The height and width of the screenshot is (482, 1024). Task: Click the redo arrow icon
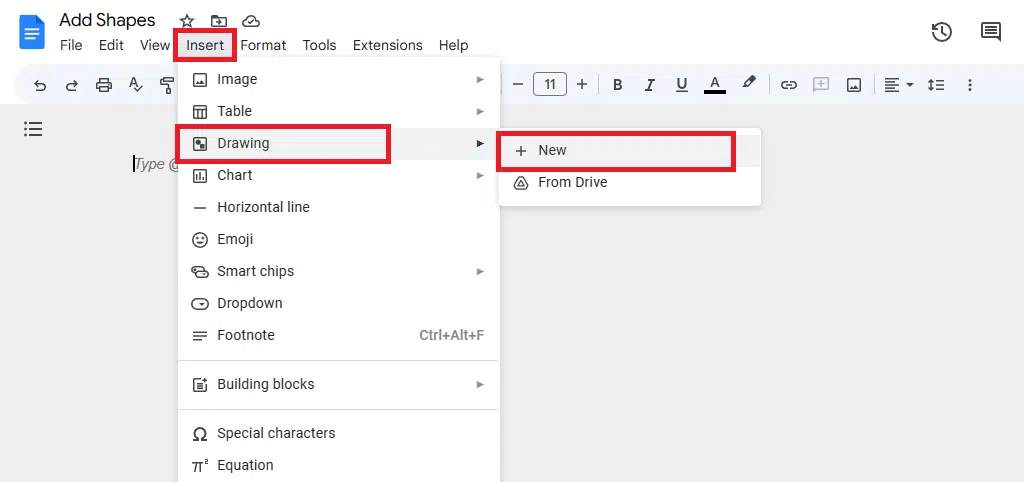pos(72,85)
